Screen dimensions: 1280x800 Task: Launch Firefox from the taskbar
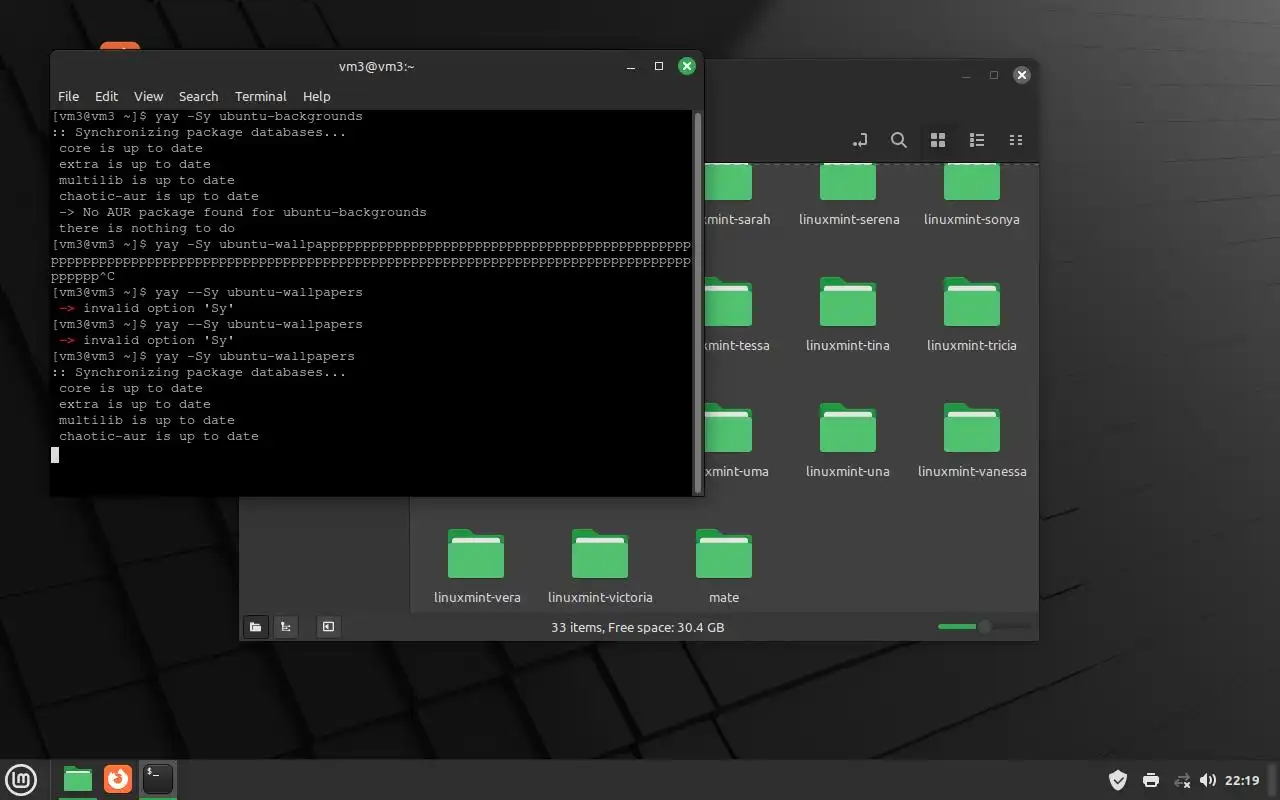(x=118, y=778)
